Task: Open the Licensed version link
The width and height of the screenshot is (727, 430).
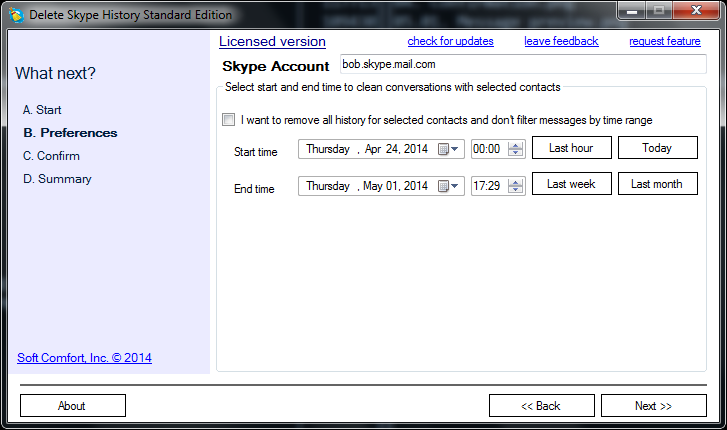Action: click(x=272, y=42)
